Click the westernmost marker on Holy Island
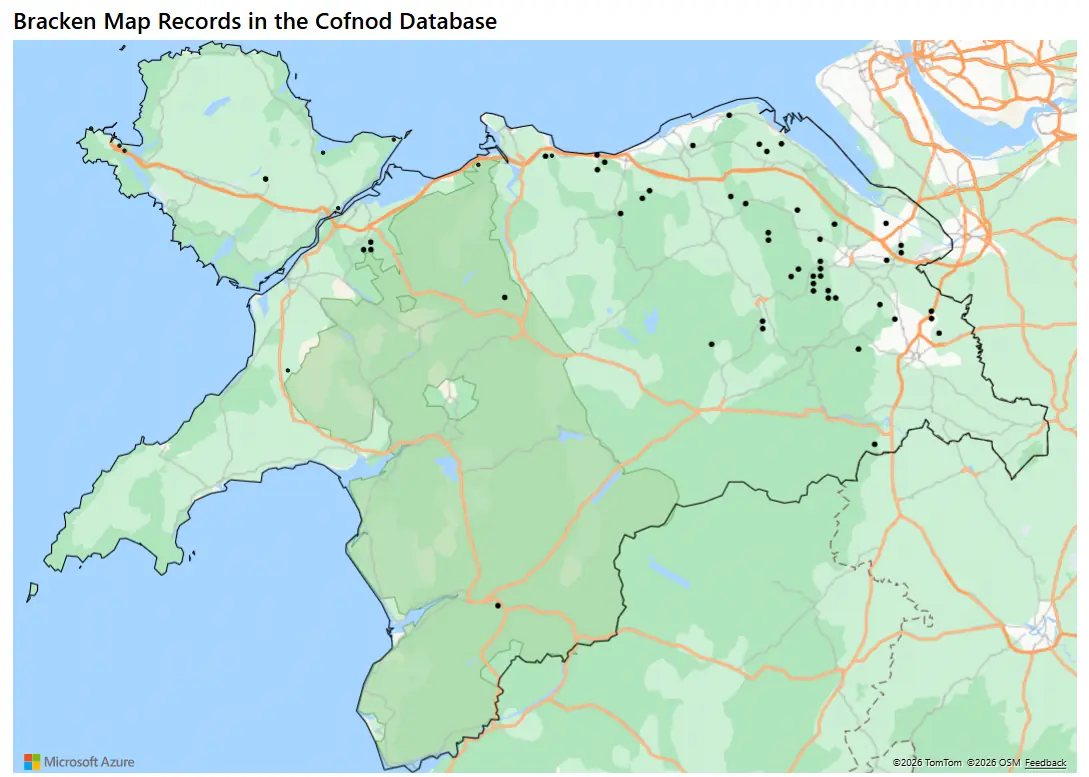1089x777 pixels. pos(115,144)
